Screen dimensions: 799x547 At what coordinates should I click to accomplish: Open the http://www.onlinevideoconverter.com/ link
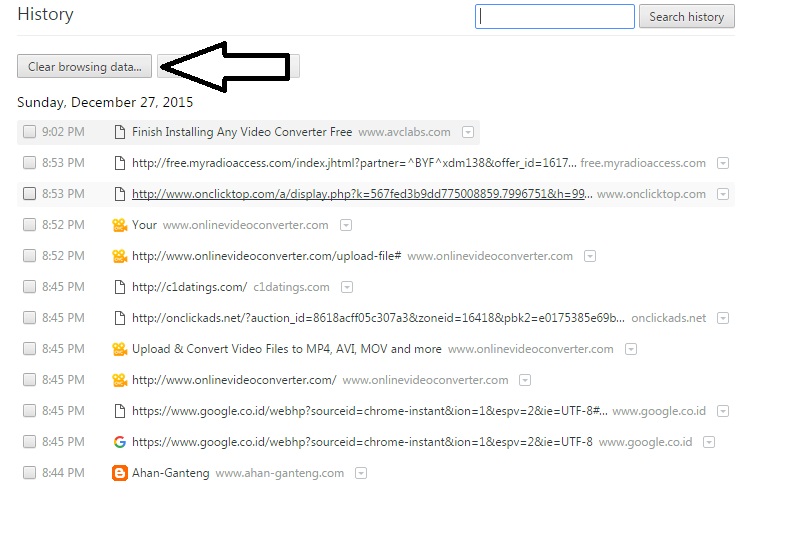click(234, 380)
